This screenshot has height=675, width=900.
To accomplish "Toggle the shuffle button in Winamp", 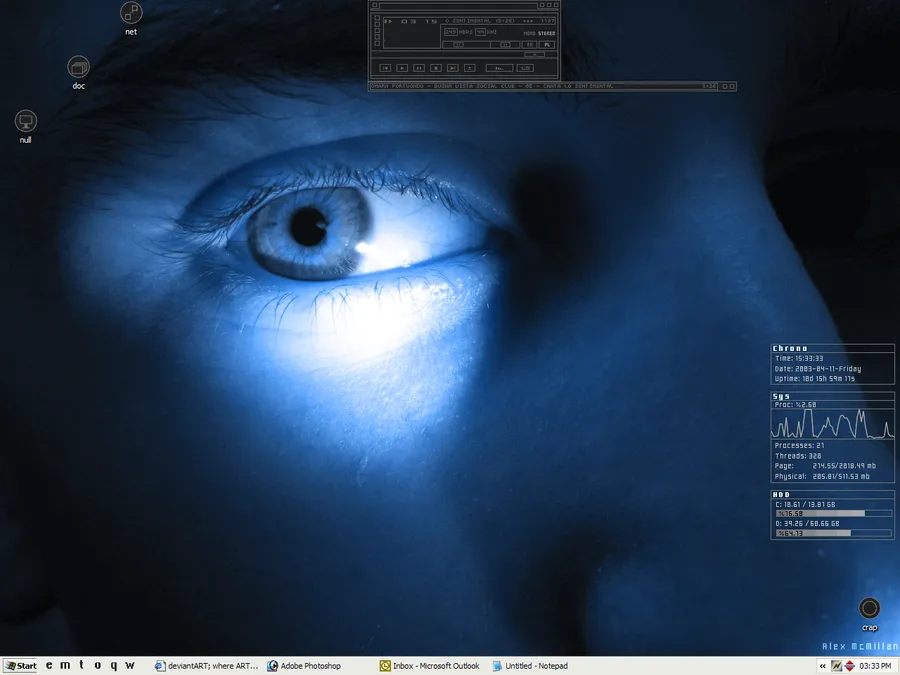I will (499, 68).
